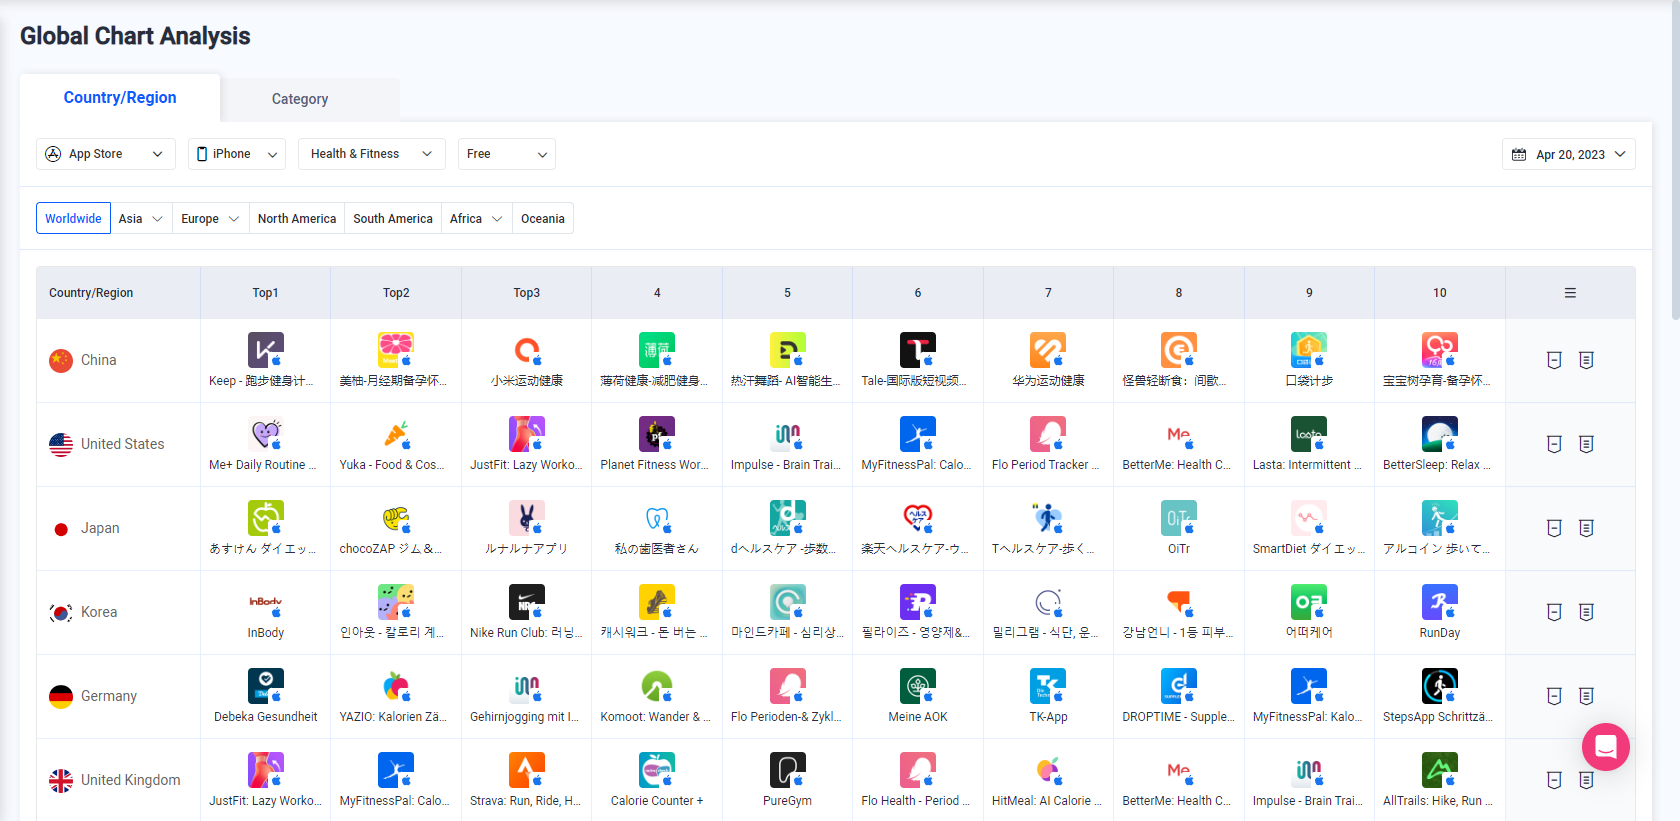Open Yuka - Food & Cosmetic app icon
Viewport: 1680px width, 821px height.
point(396,434)
